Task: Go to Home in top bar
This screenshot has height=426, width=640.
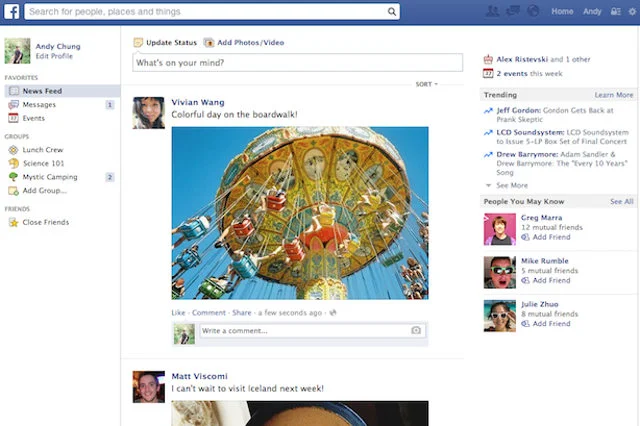Action: tap(562, 11)
